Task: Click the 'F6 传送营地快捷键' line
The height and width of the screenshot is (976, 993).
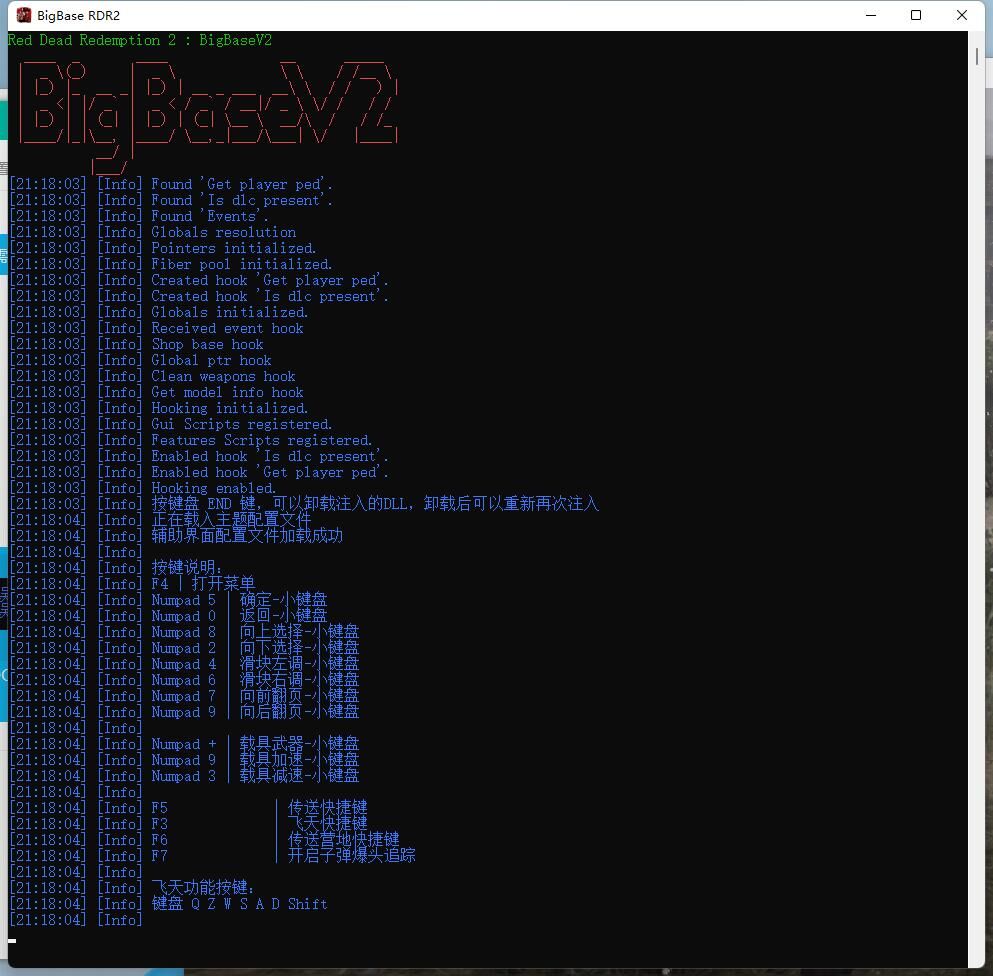Action: pos(205,840)
